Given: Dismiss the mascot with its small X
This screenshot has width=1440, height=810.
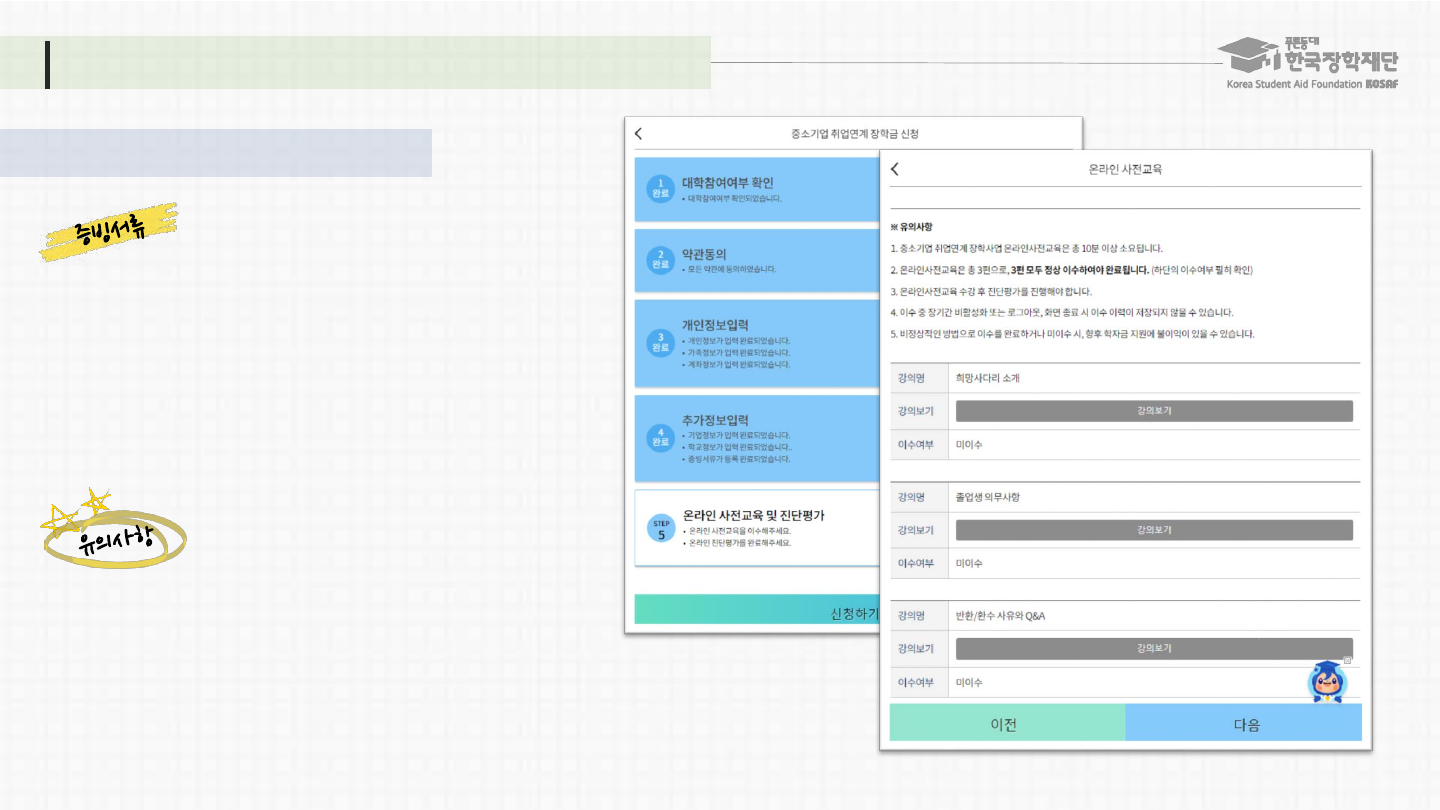Looking at the screenshot, I should pyautogui.click(x=1347, y=660).
